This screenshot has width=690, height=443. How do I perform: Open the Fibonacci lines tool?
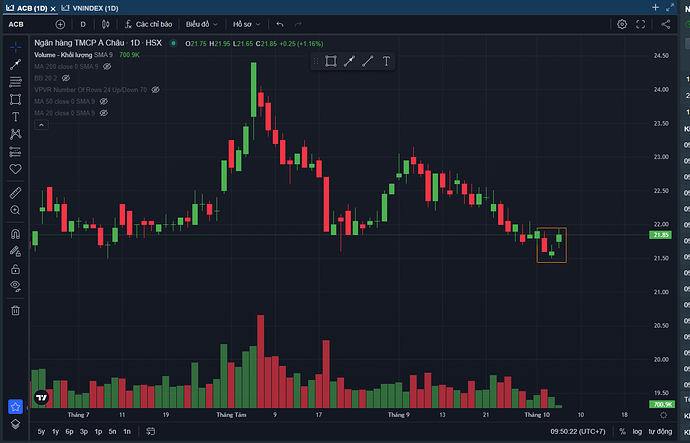tap(15, 82)
